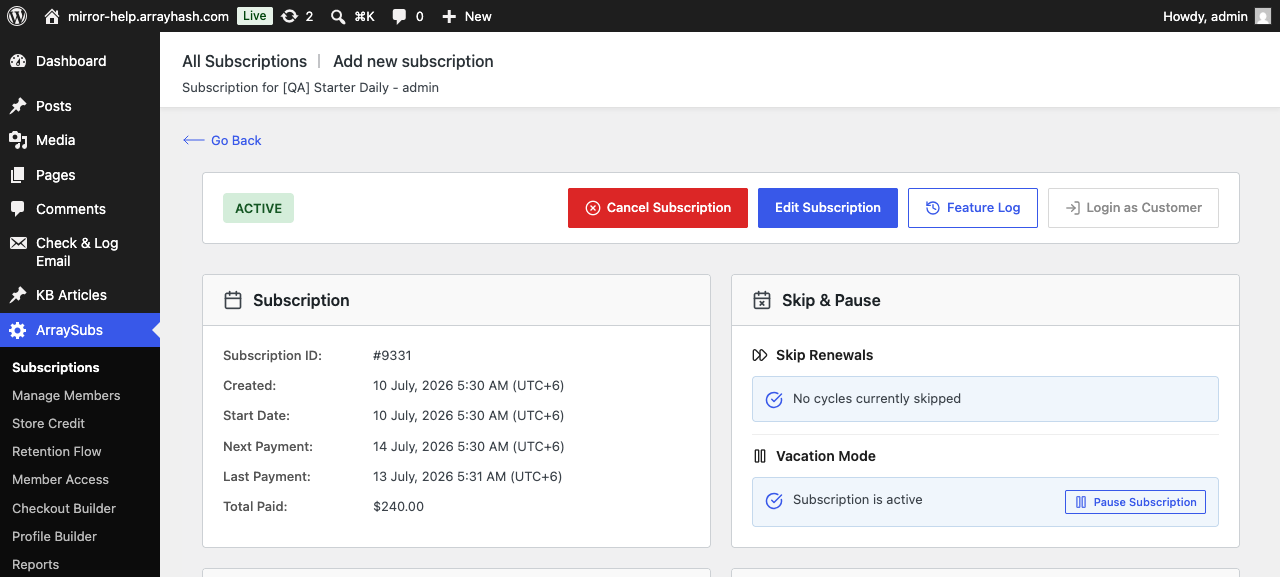This screenshot has height=577, width=1280.
Task: Open Profile Builder submenu
Action: click(54, 536)
